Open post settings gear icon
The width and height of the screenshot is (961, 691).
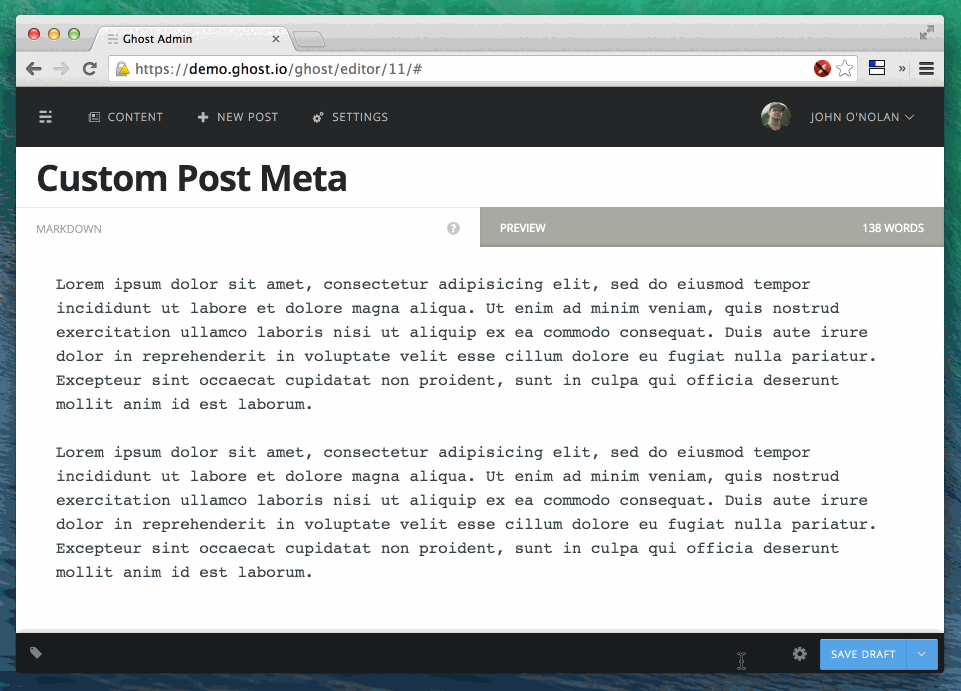coord(799,654)
